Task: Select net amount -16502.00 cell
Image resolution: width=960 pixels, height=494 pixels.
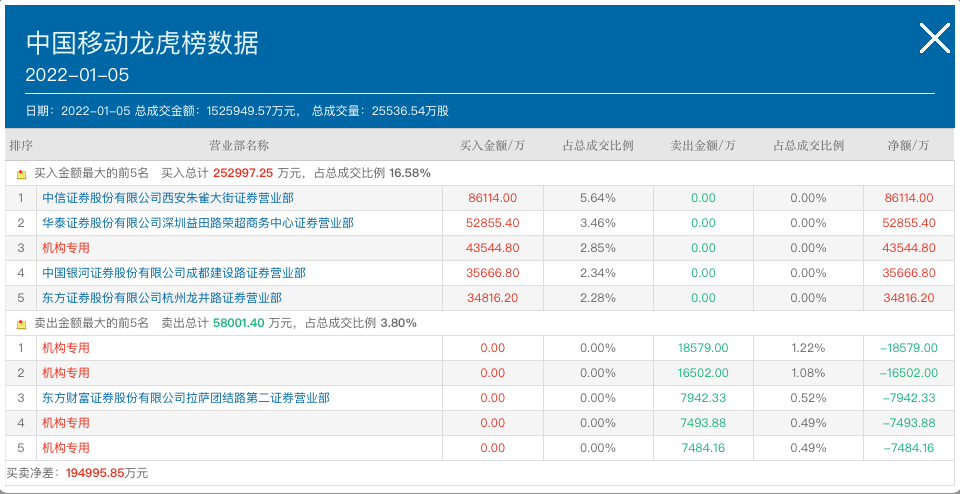Action: [x=909, y=373]
